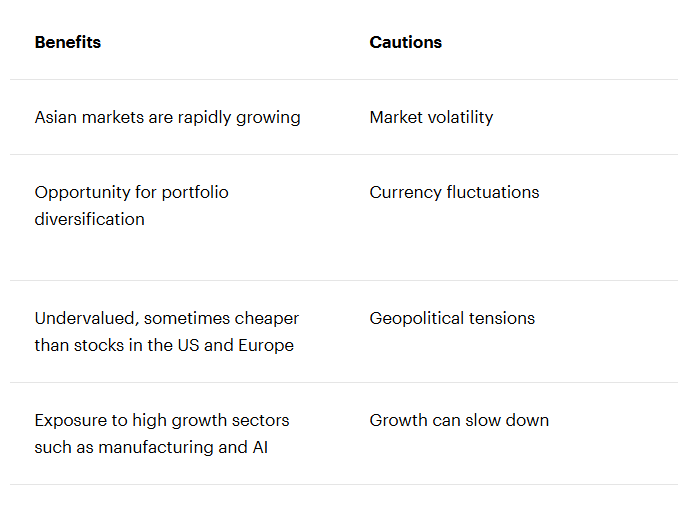The image size is (700, 510).
Task: Click the 'Exposure to high growth sectors' line
Action: tap(162, 421)
